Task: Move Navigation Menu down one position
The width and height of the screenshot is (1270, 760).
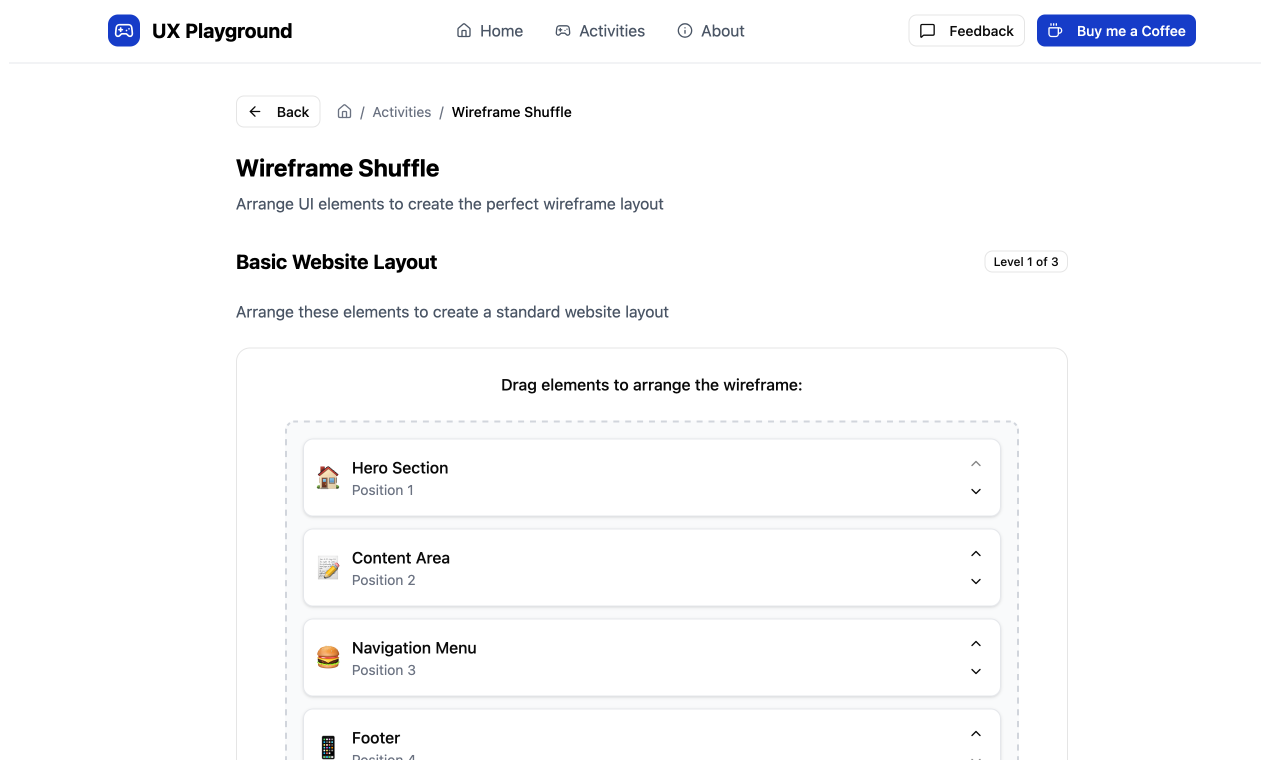Action: pos(976,671)
